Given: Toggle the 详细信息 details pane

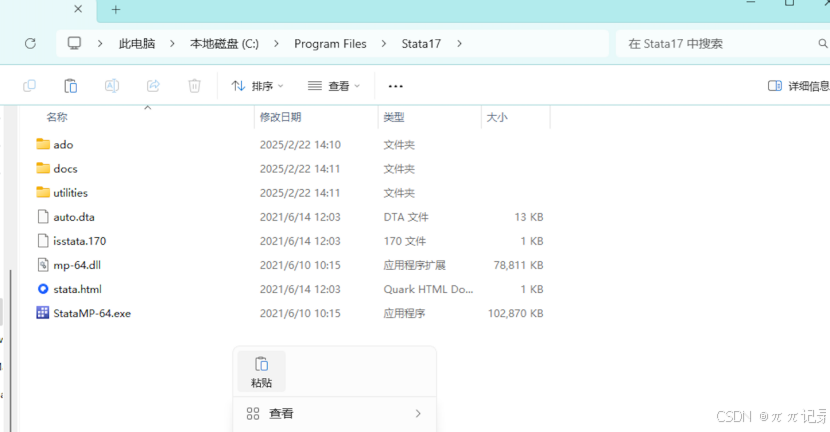Looking at the screenshot, I should [x=798, y=86].
